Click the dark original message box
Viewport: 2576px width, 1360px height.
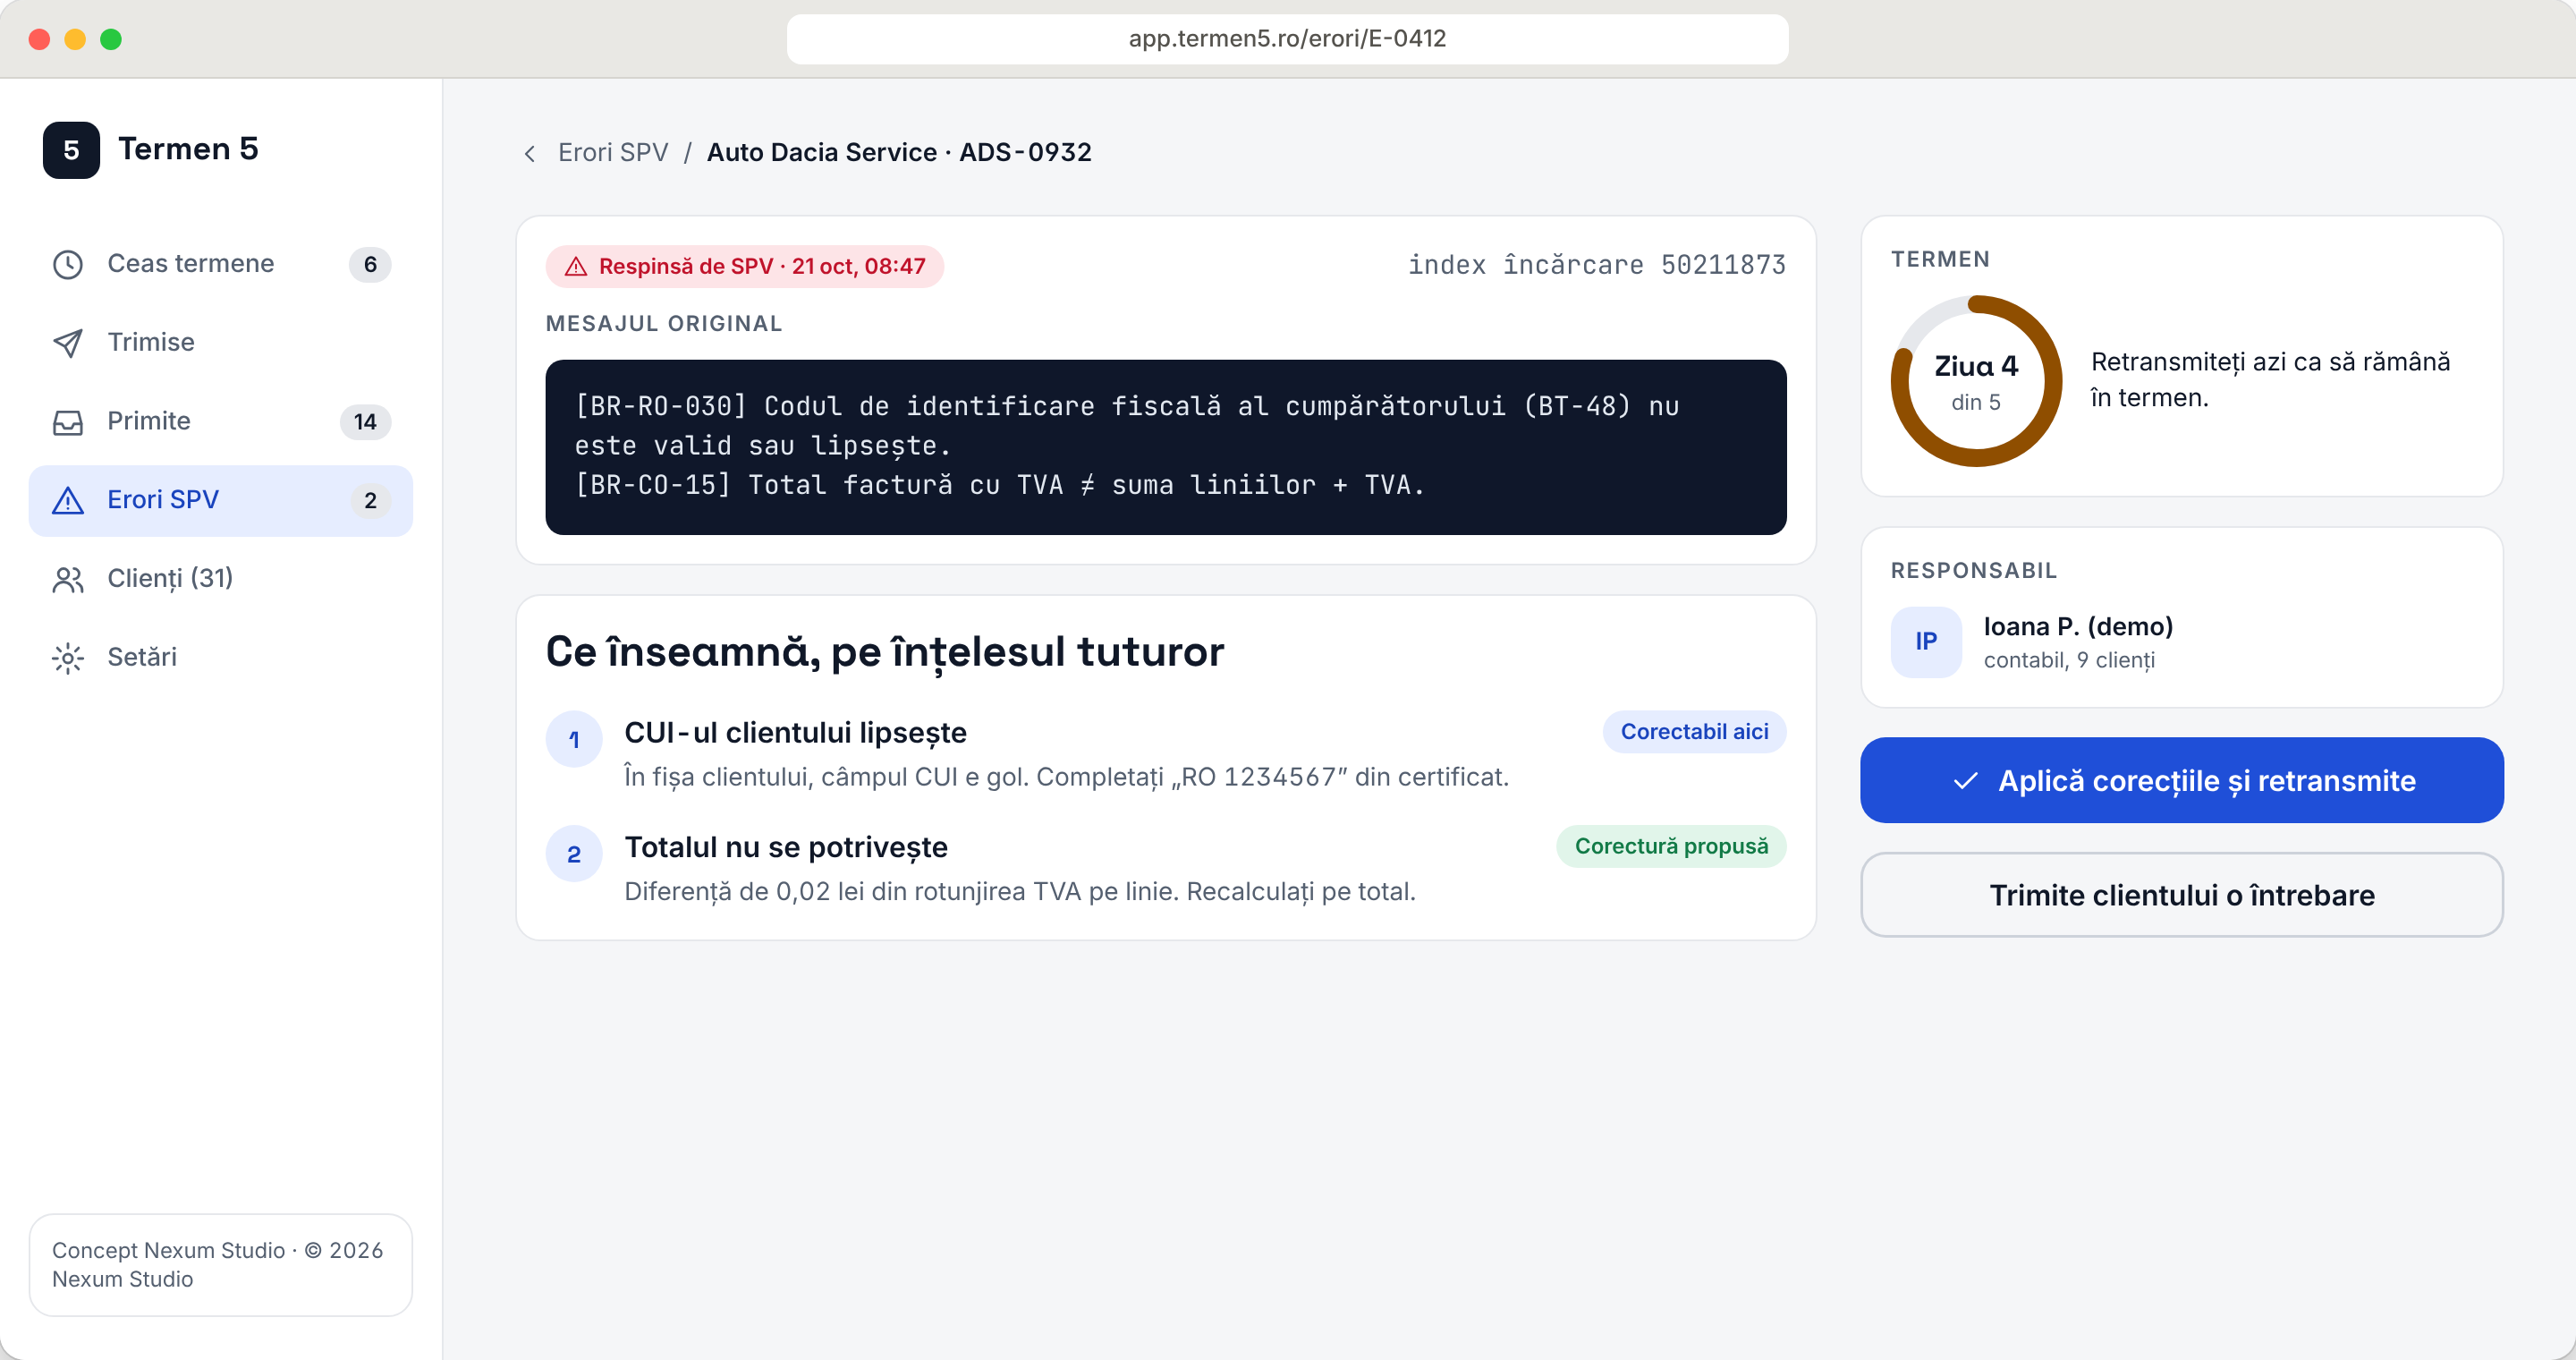coord(1166,447)
